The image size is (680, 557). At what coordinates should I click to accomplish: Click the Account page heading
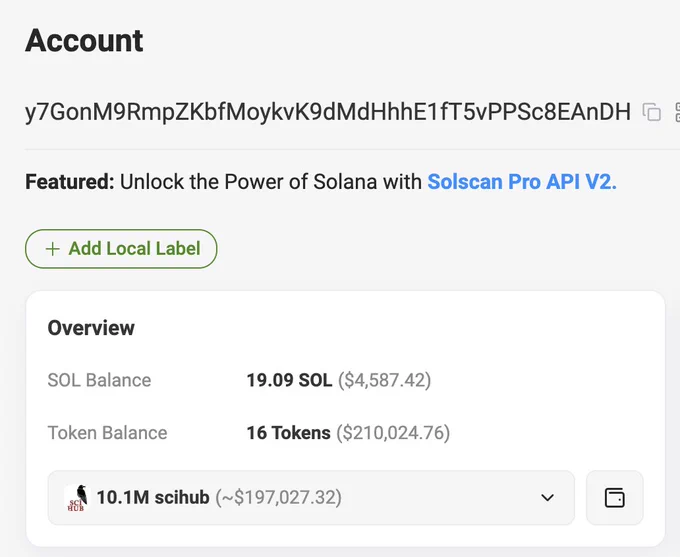pos(84,41)
